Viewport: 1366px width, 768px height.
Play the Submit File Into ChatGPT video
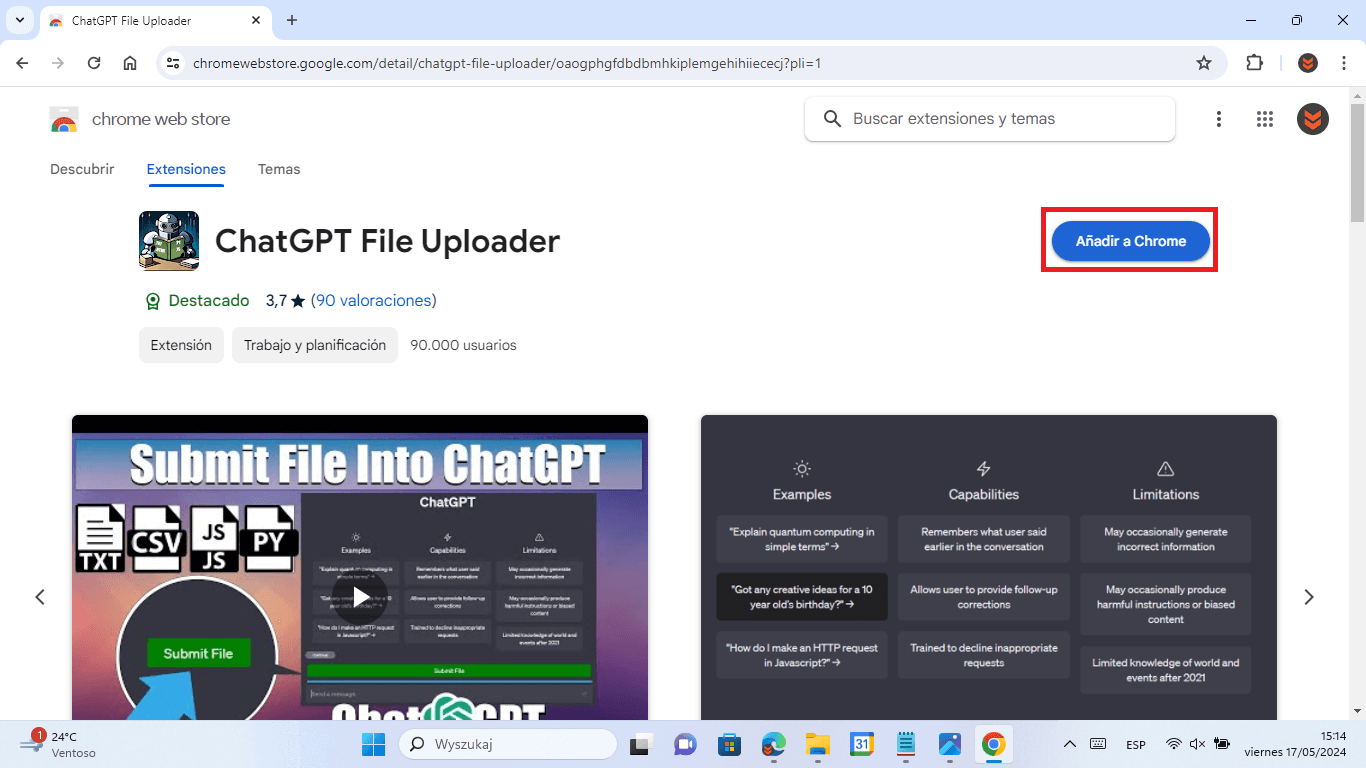(360, 596)
